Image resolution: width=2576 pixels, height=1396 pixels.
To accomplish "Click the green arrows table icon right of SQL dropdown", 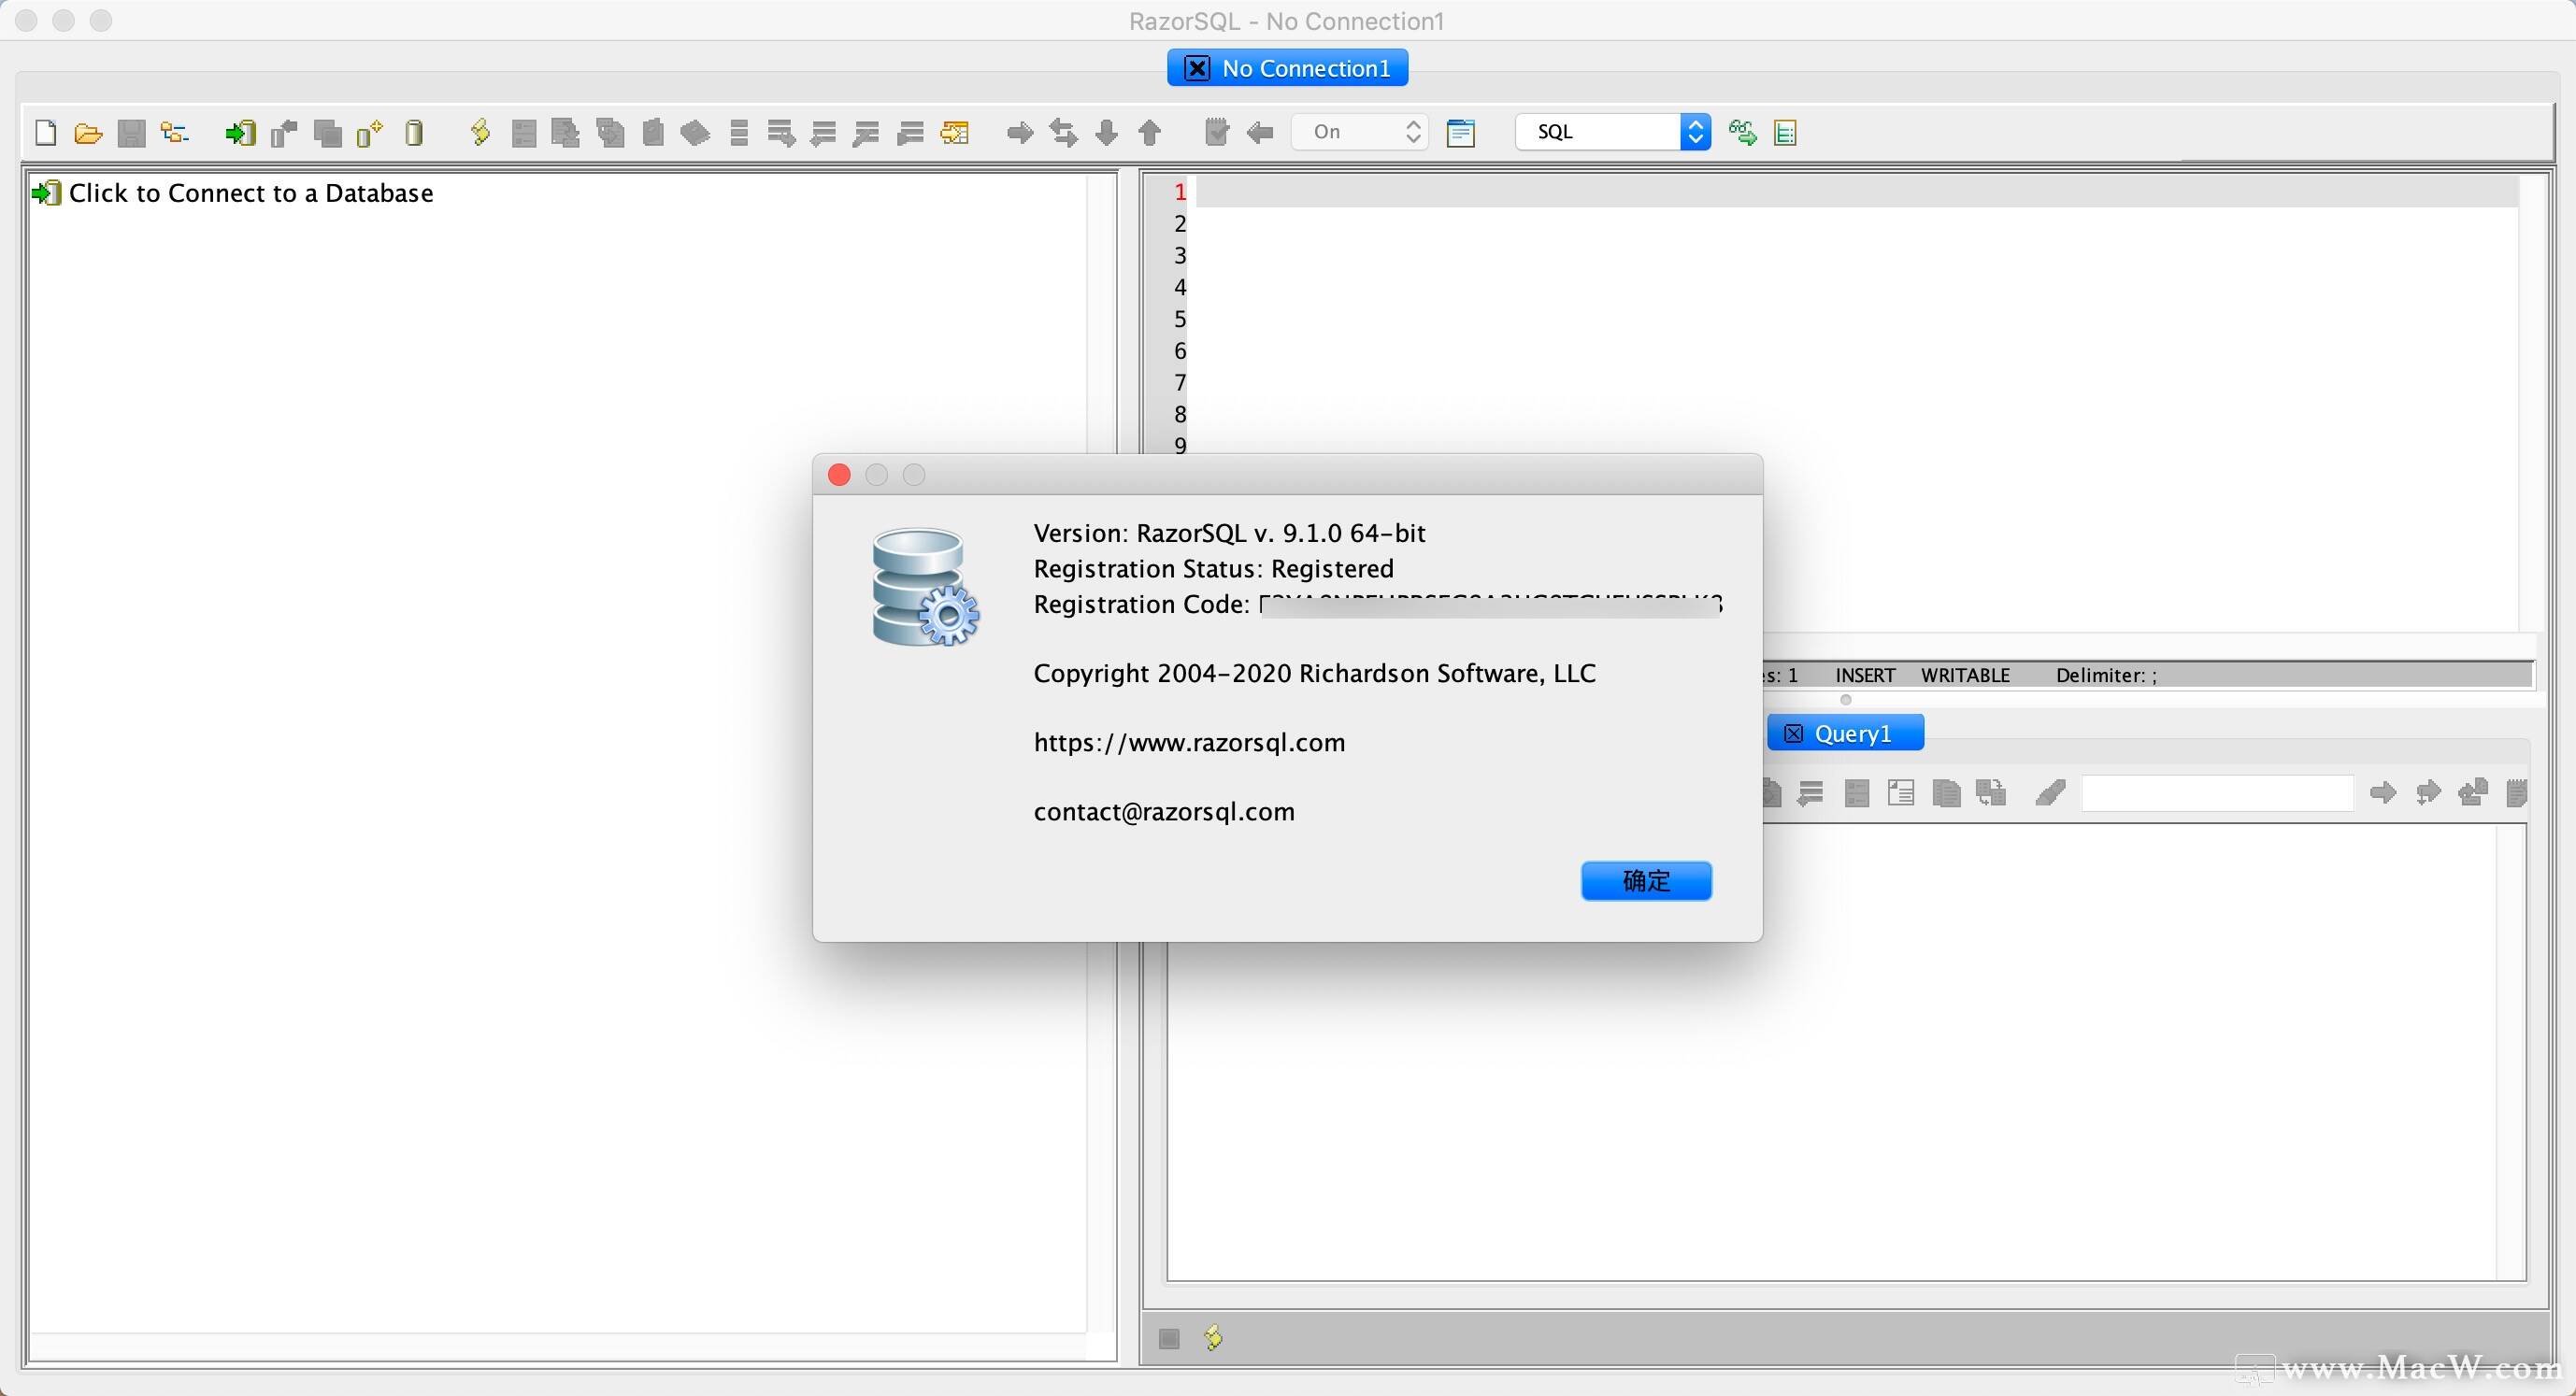I will (x=1742, y=132).
